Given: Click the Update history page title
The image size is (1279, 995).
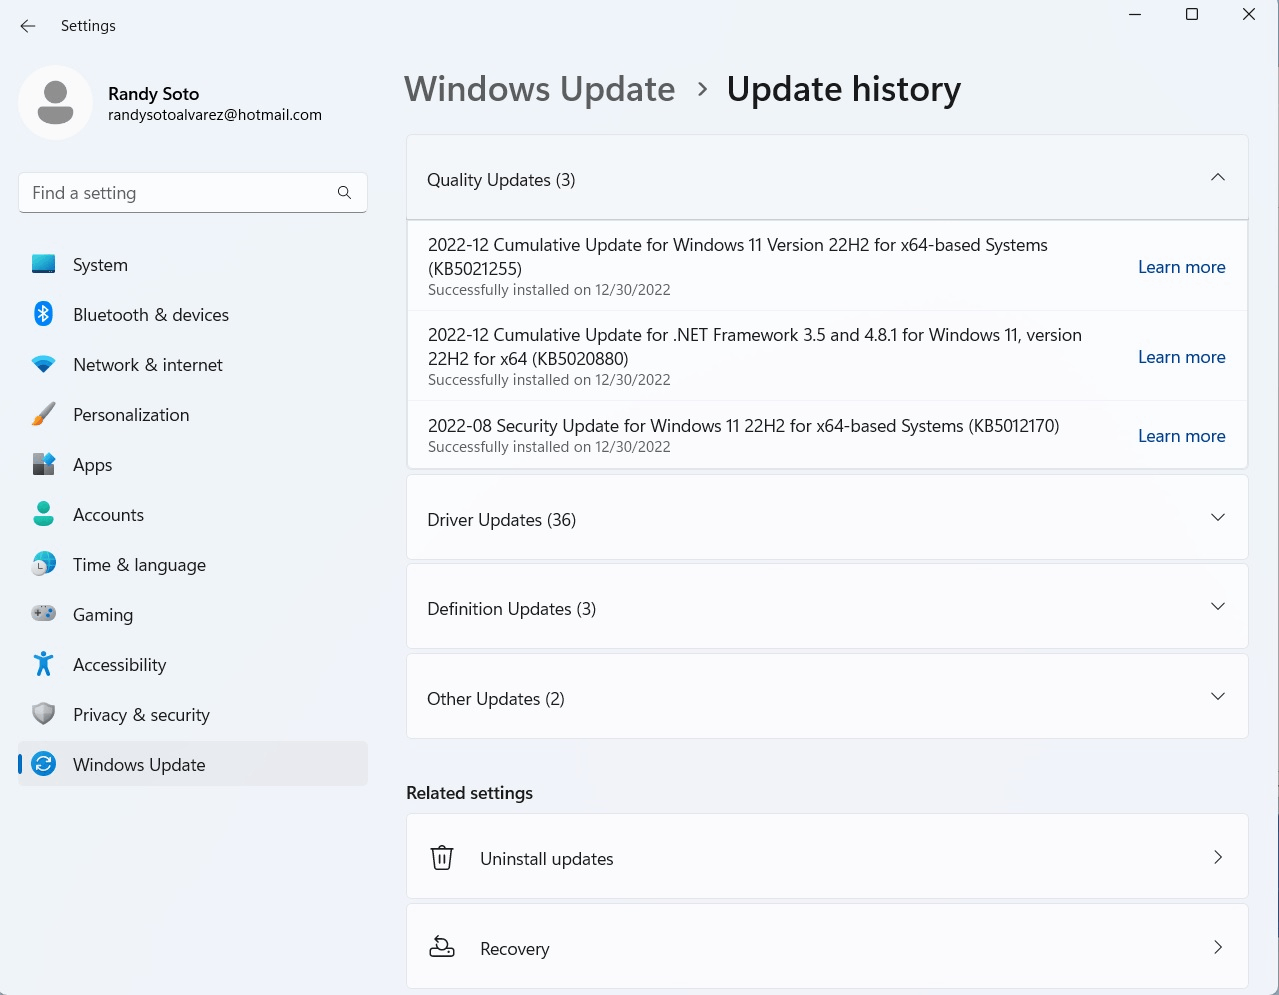Looking at the screenshot, I should pyautogui.click(x=844, y=89).
